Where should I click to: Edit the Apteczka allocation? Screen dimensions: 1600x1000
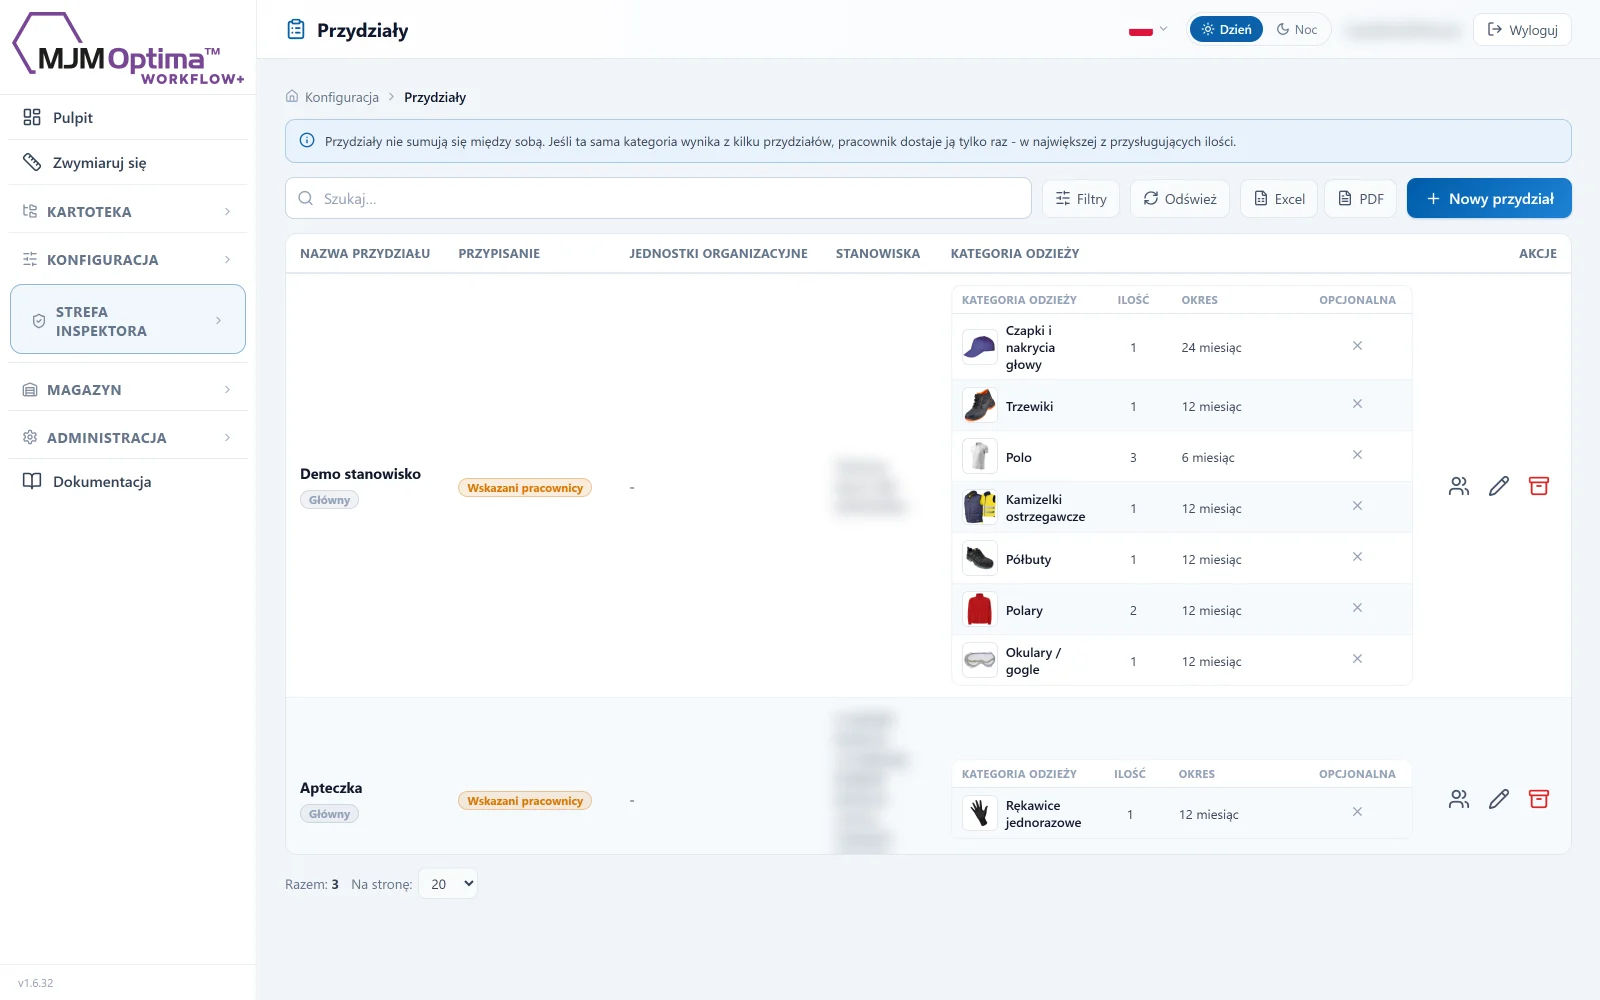tap(1499, 799)
